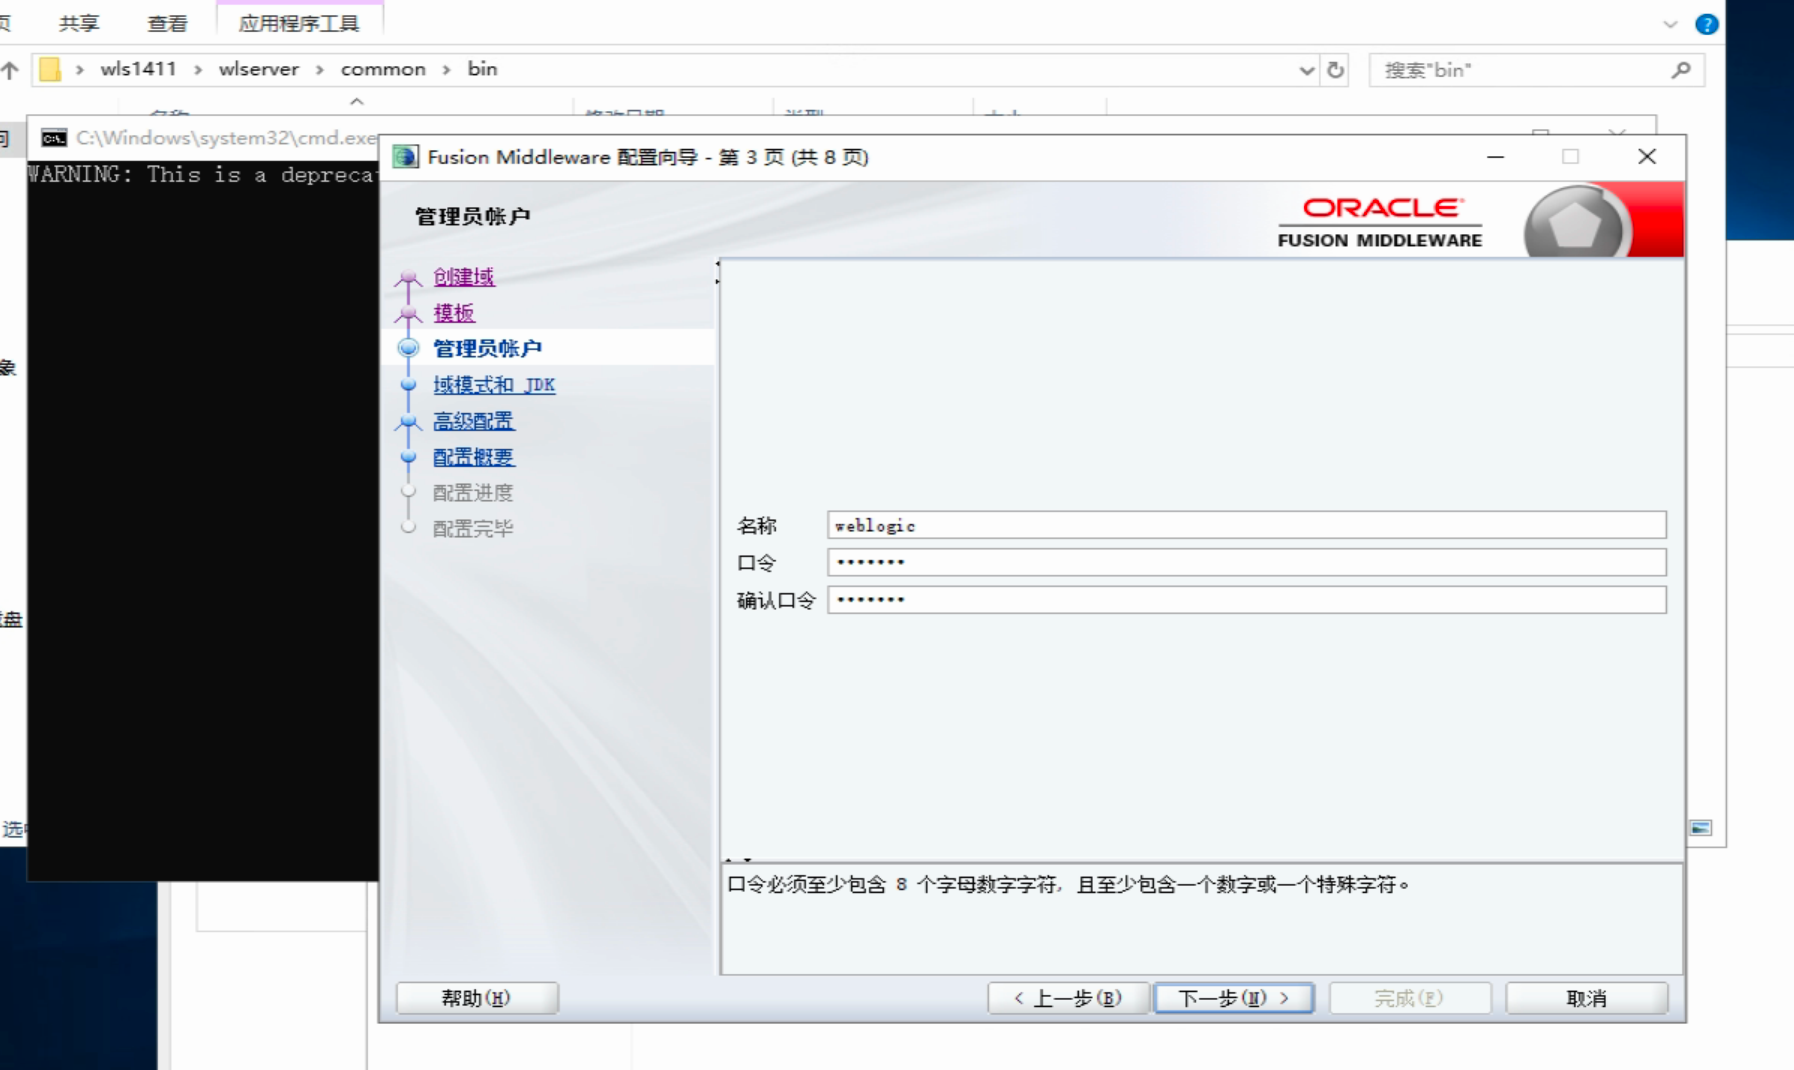
Task: Click the 配置进度 step text
Action: [473, 493]
